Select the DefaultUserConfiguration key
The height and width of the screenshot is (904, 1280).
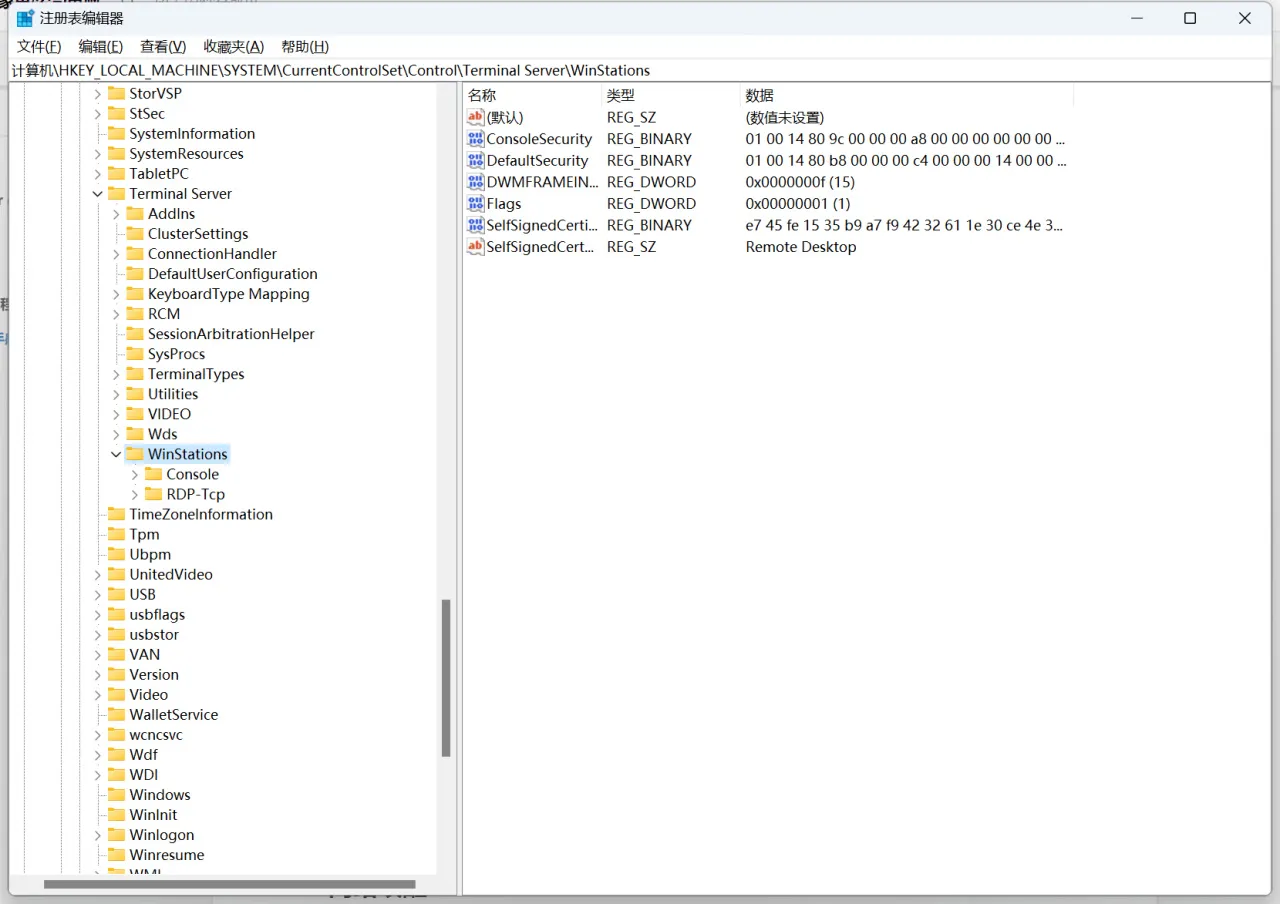tap(232, 274)
